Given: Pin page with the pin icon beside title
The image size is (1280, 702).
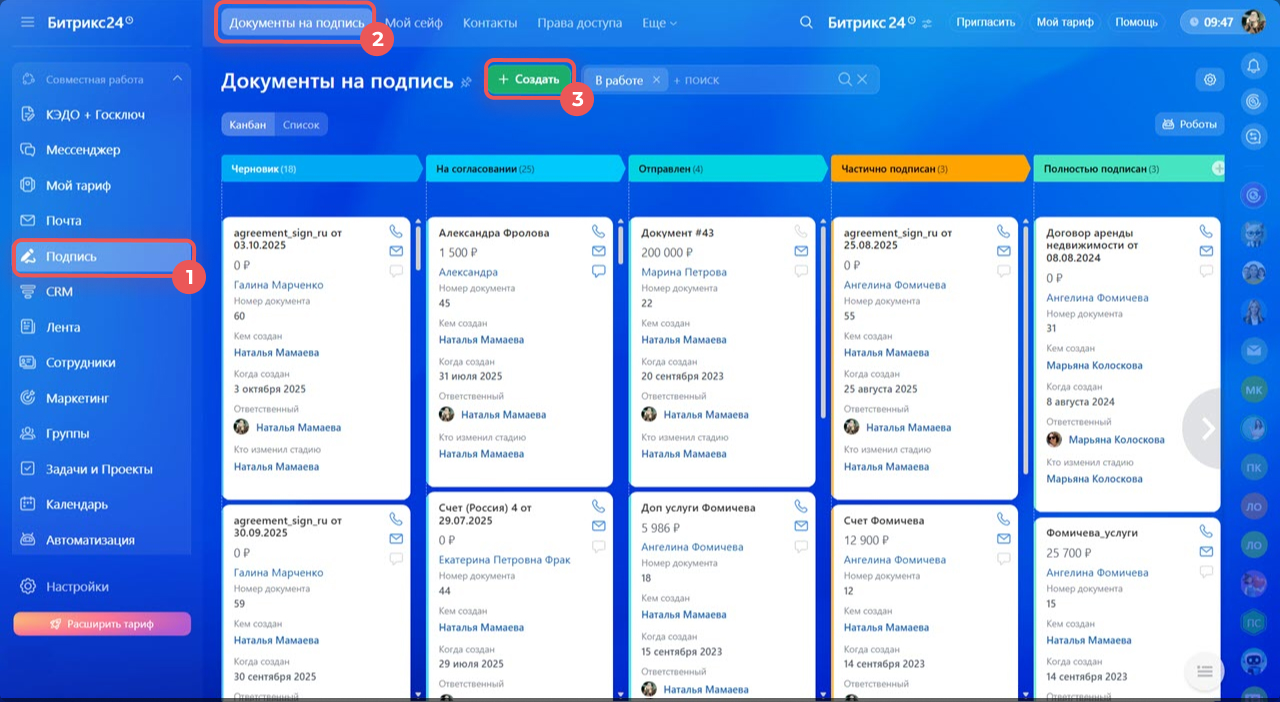Looking at the screenshot, I should click(x=466, y=82).
